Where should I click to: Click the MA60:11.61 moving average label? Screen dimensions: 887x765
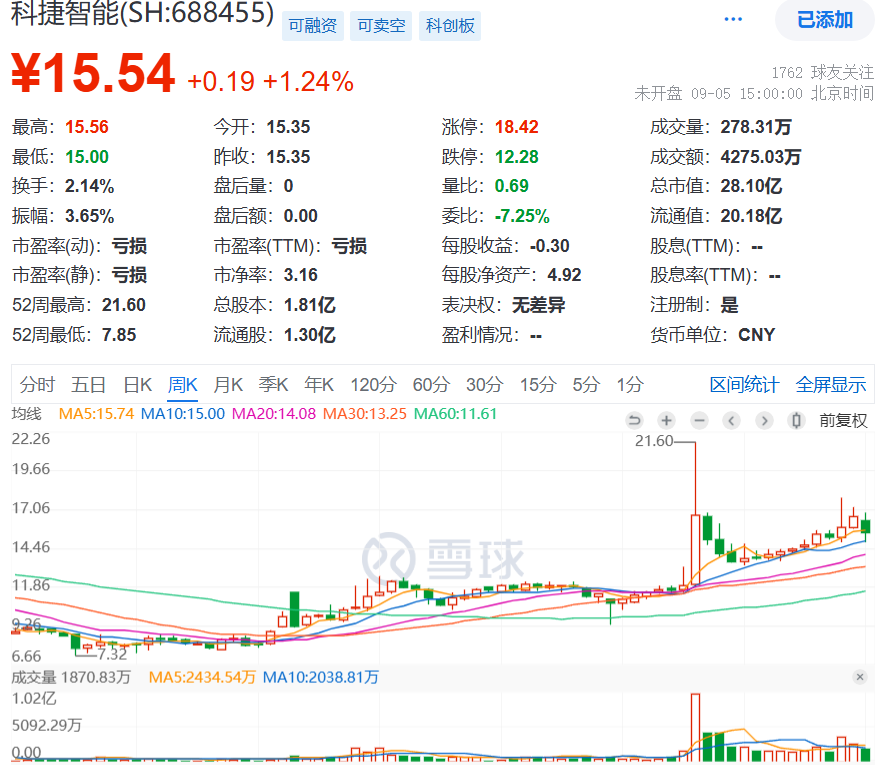[x=455, y=414]
